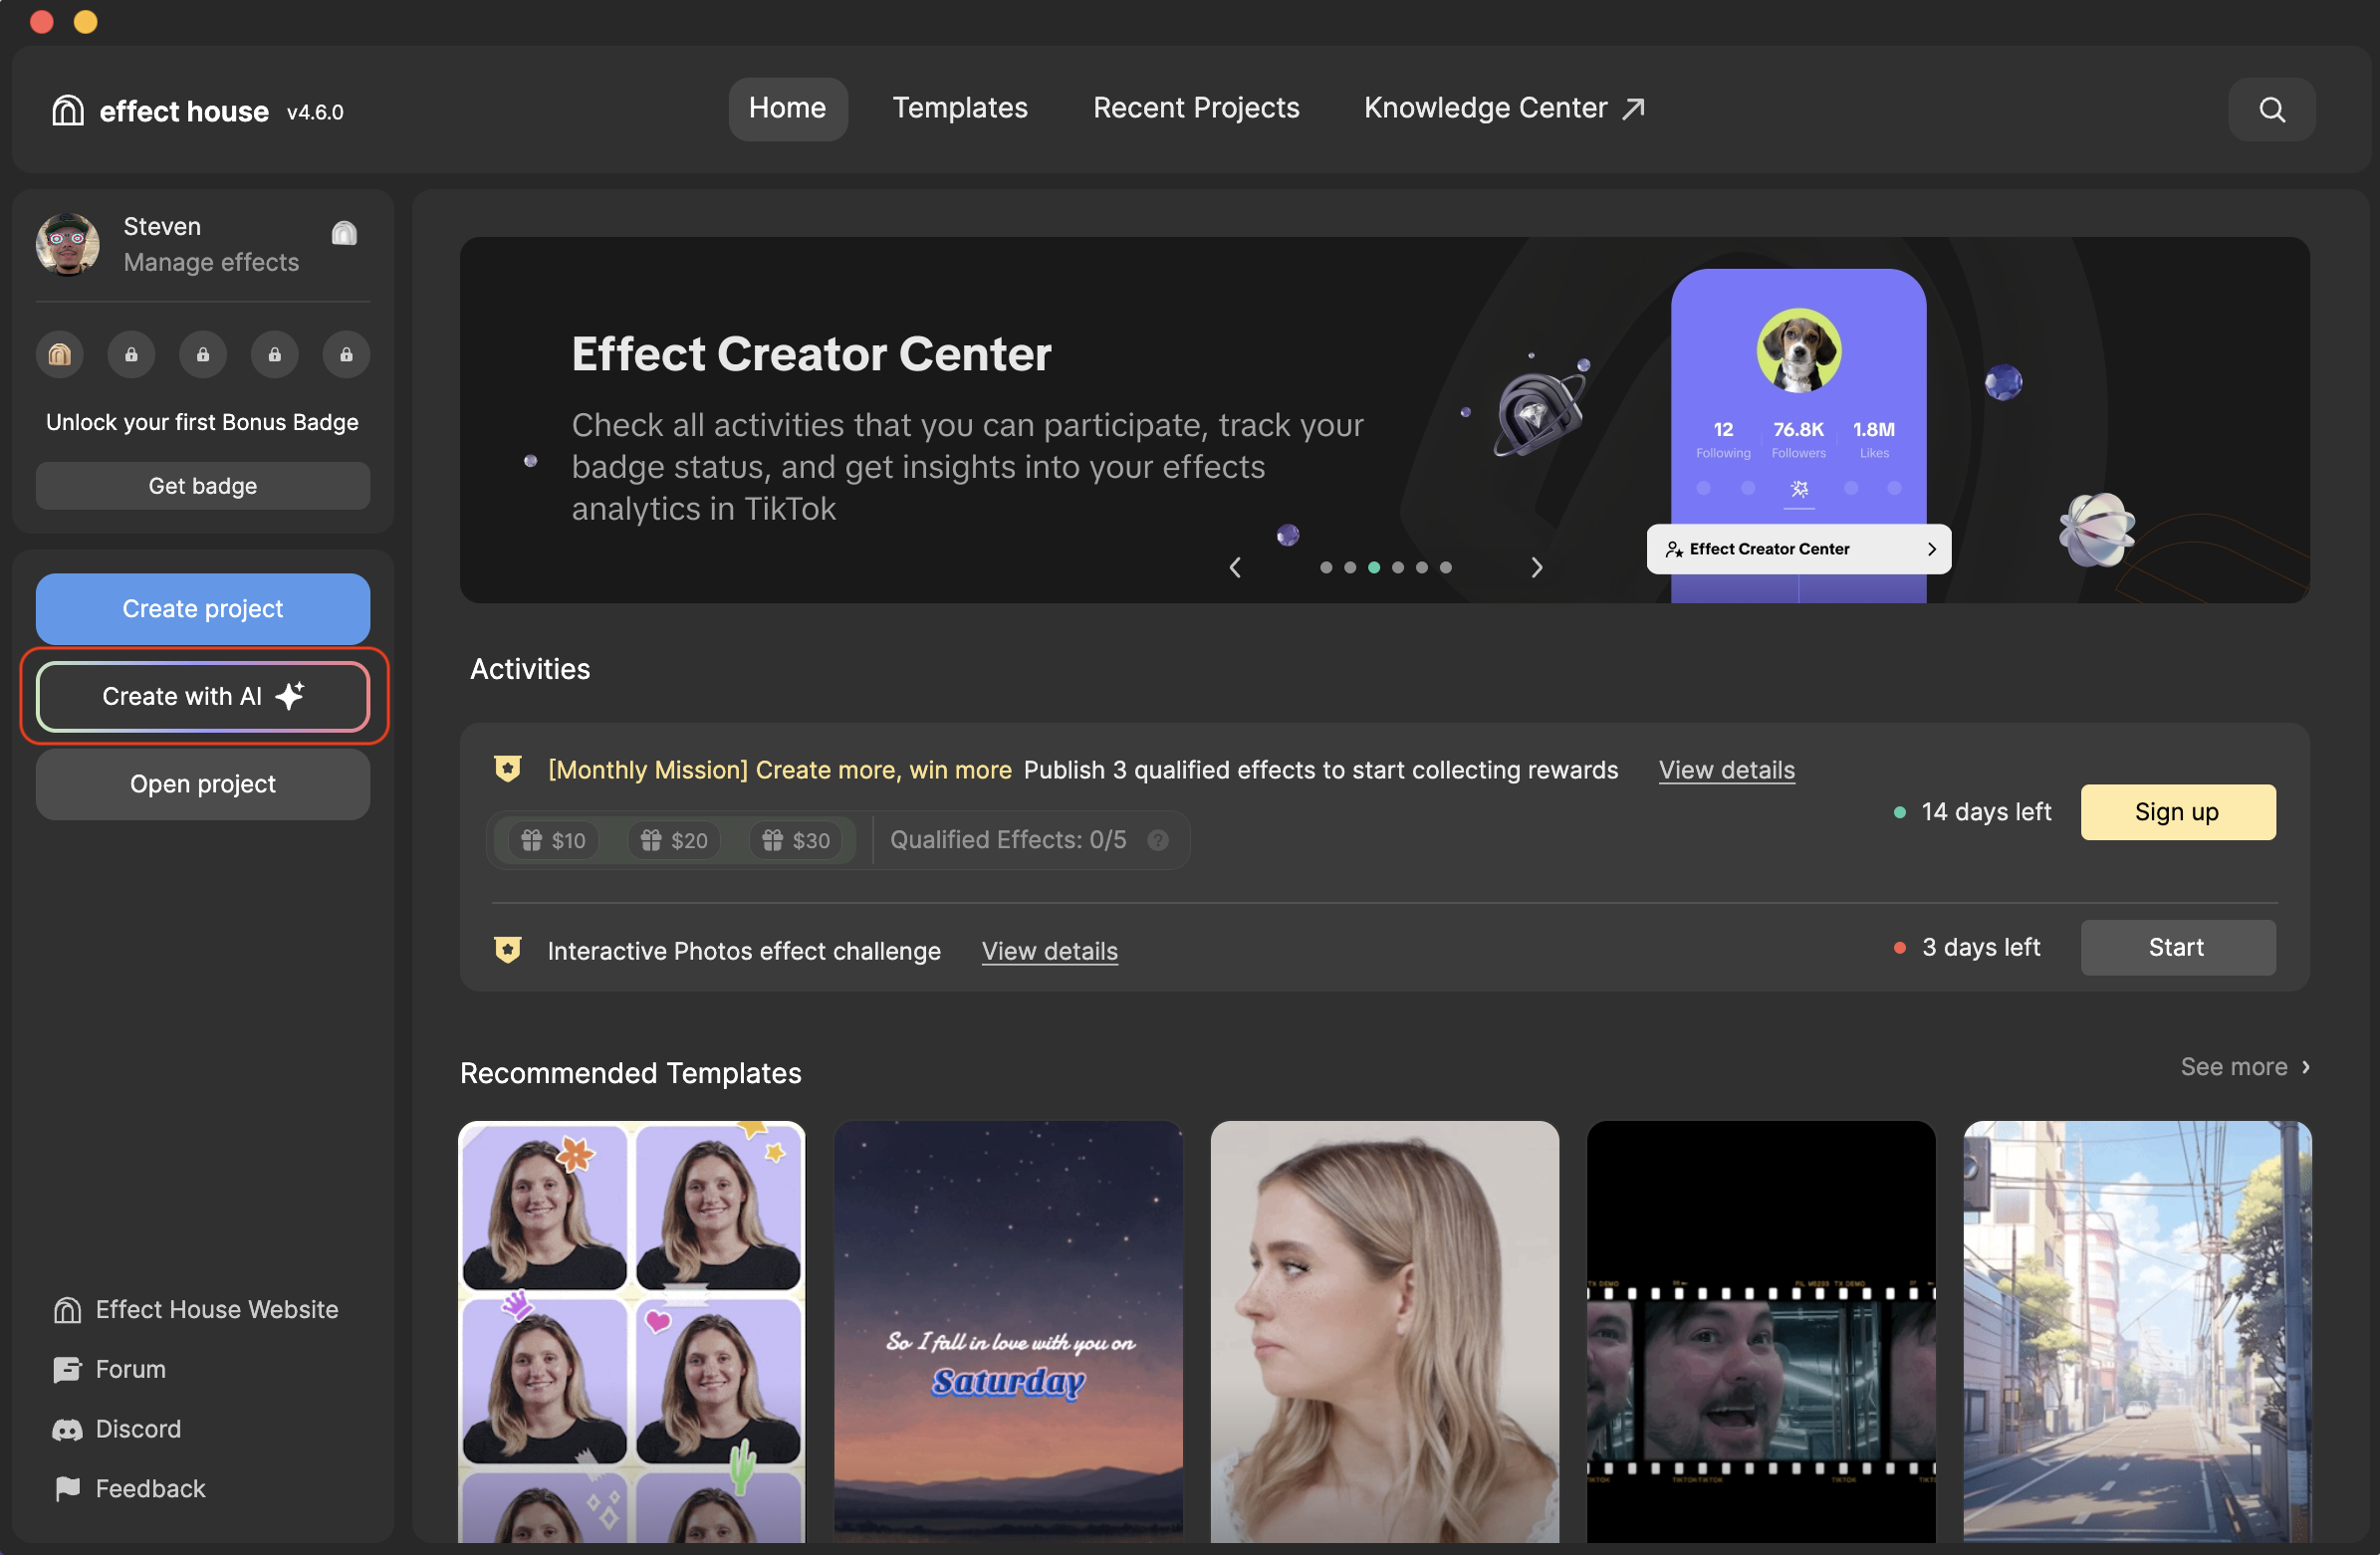This screenshot has width=2380, height=1555.
Task: Click the '14 days left' label
Action: click(1985, 812)
